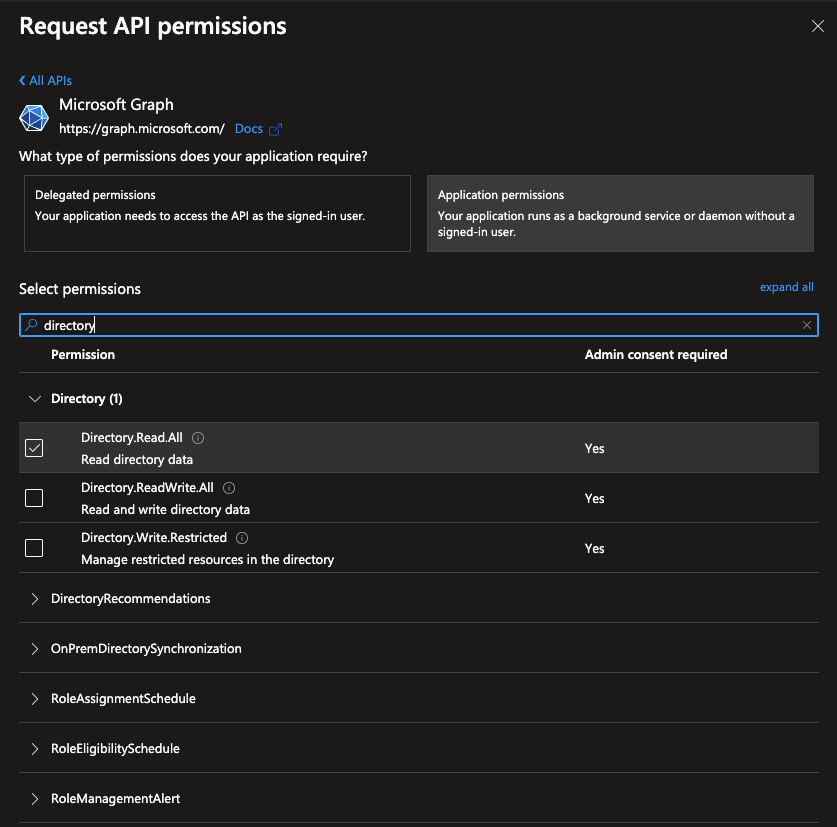This screenshot has height=827, width=837.
Task: Go back to All APIs
Action: tap(45, 81)
